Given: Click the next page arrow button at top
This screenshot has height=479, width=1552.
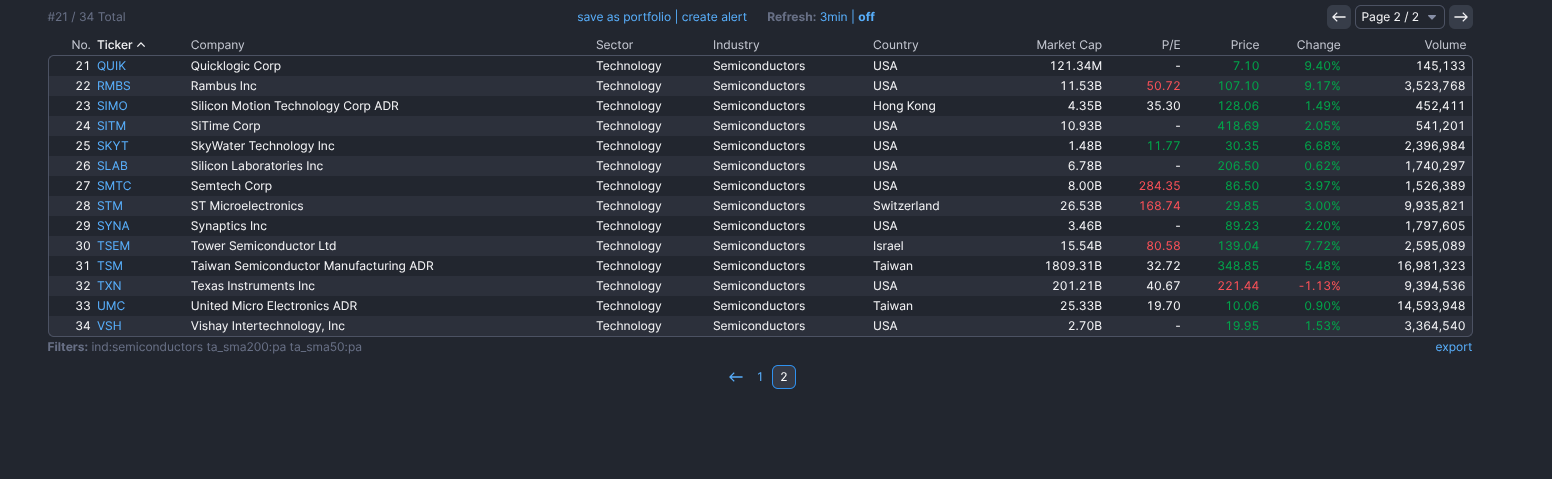Looking at the screenshot, I should tap(1460, 17).
